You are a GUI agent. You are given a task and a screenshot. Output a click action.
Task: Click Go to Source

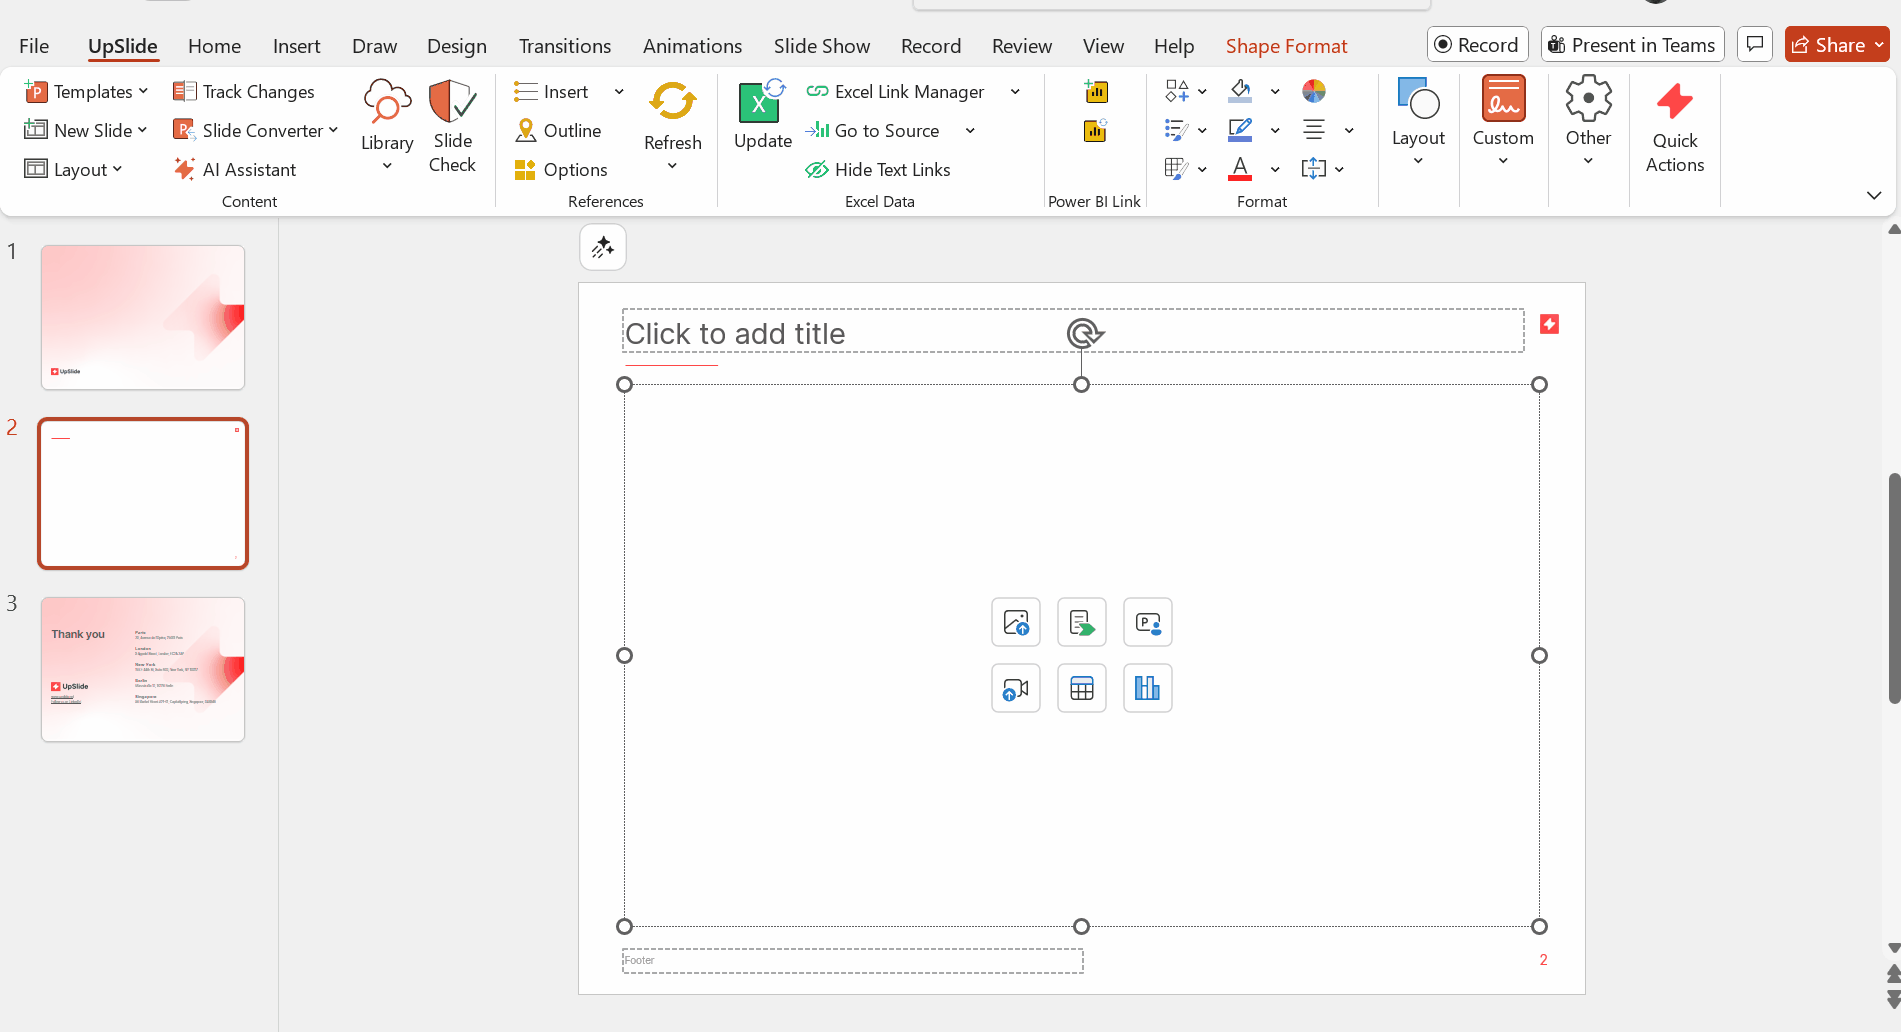pos(873,131)
